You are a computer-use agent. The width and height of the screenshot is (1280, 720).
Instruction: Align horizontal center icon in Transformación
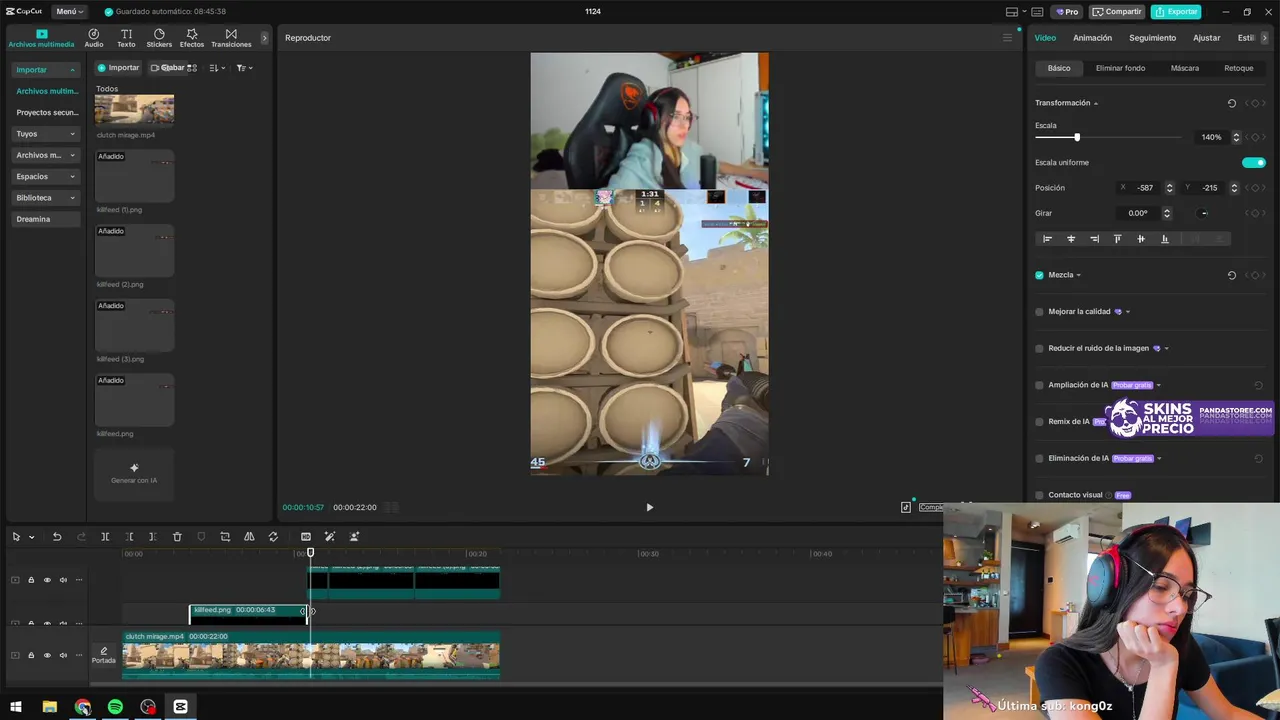[1071, 239]
